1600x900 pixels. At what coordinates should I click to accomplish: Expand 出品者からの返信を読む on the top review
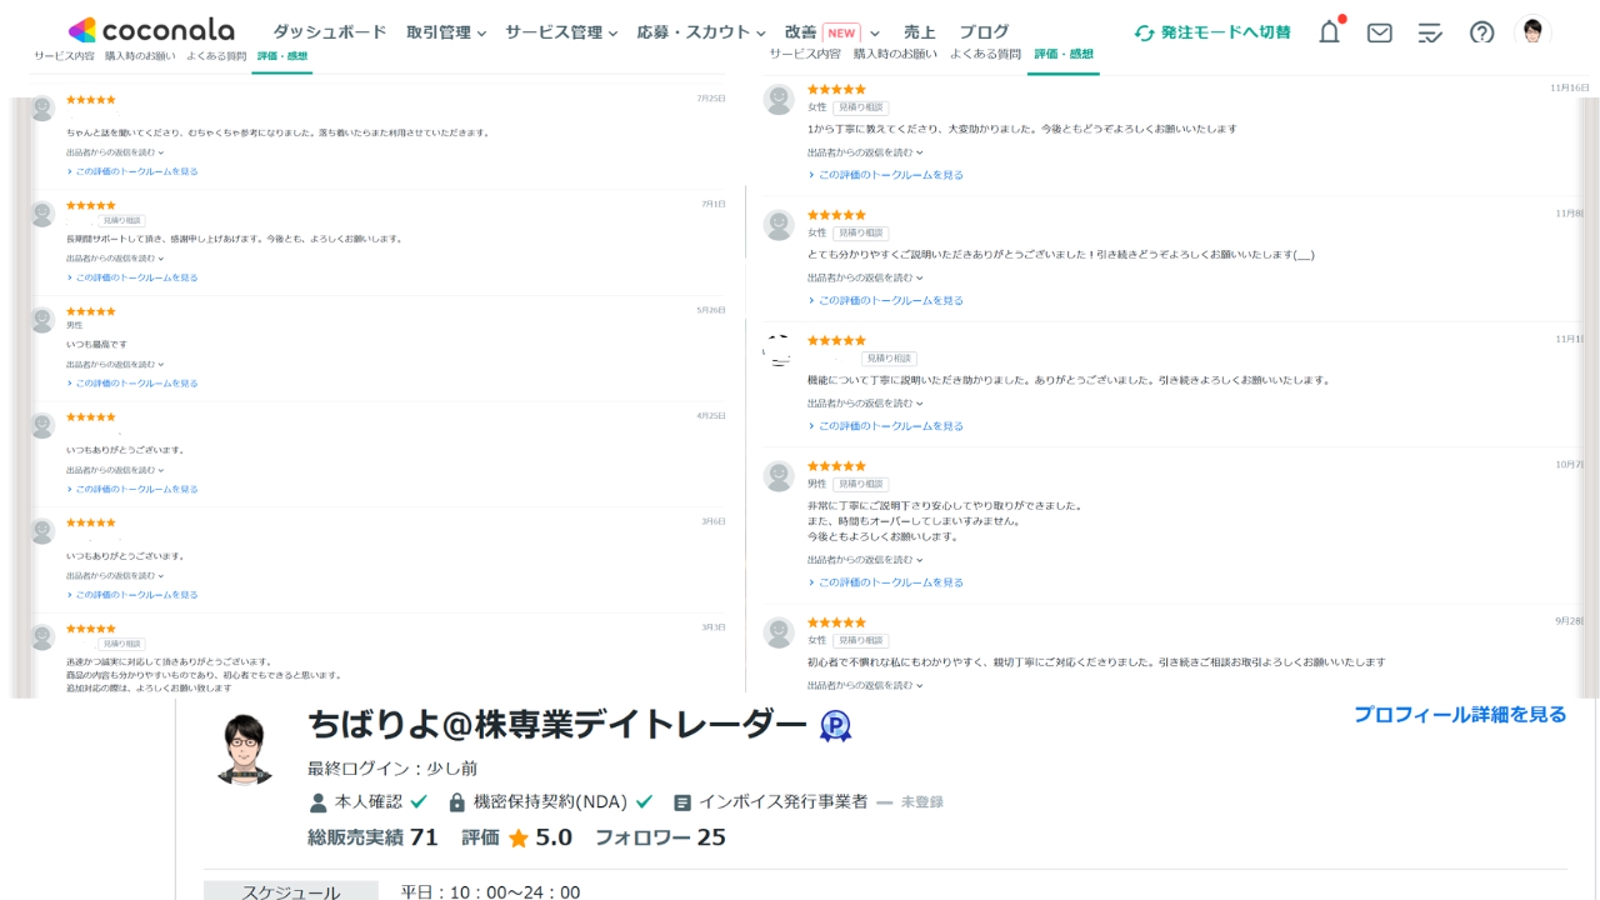116,149
